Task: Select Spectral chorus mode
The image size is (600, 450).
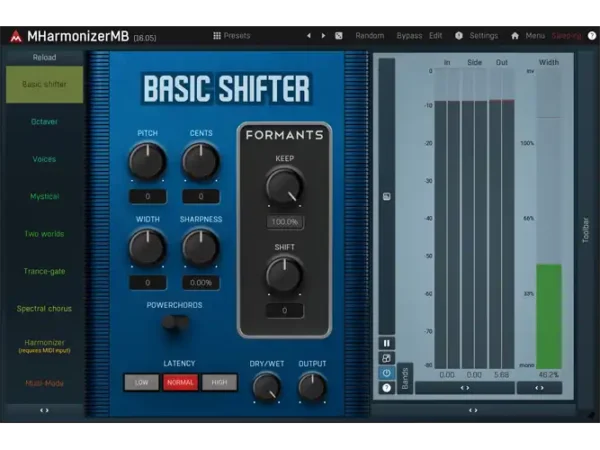Action: (44, 308)
